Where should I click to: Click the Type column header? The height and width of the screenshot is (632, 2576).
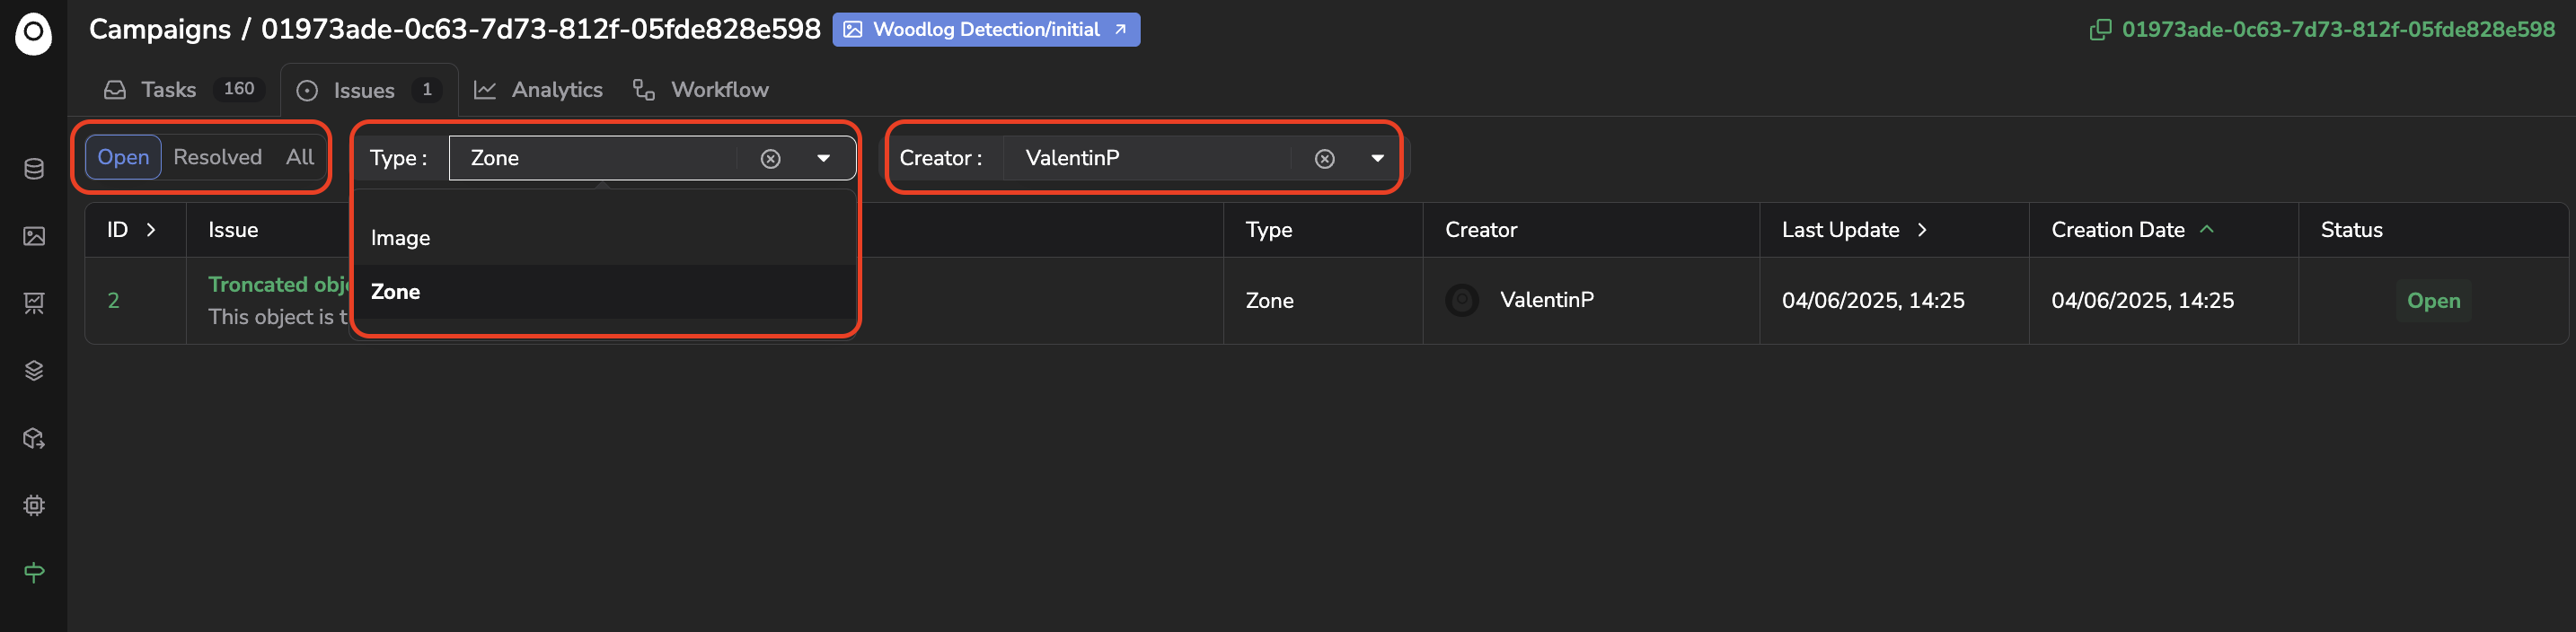click(x=1268, y=230)
